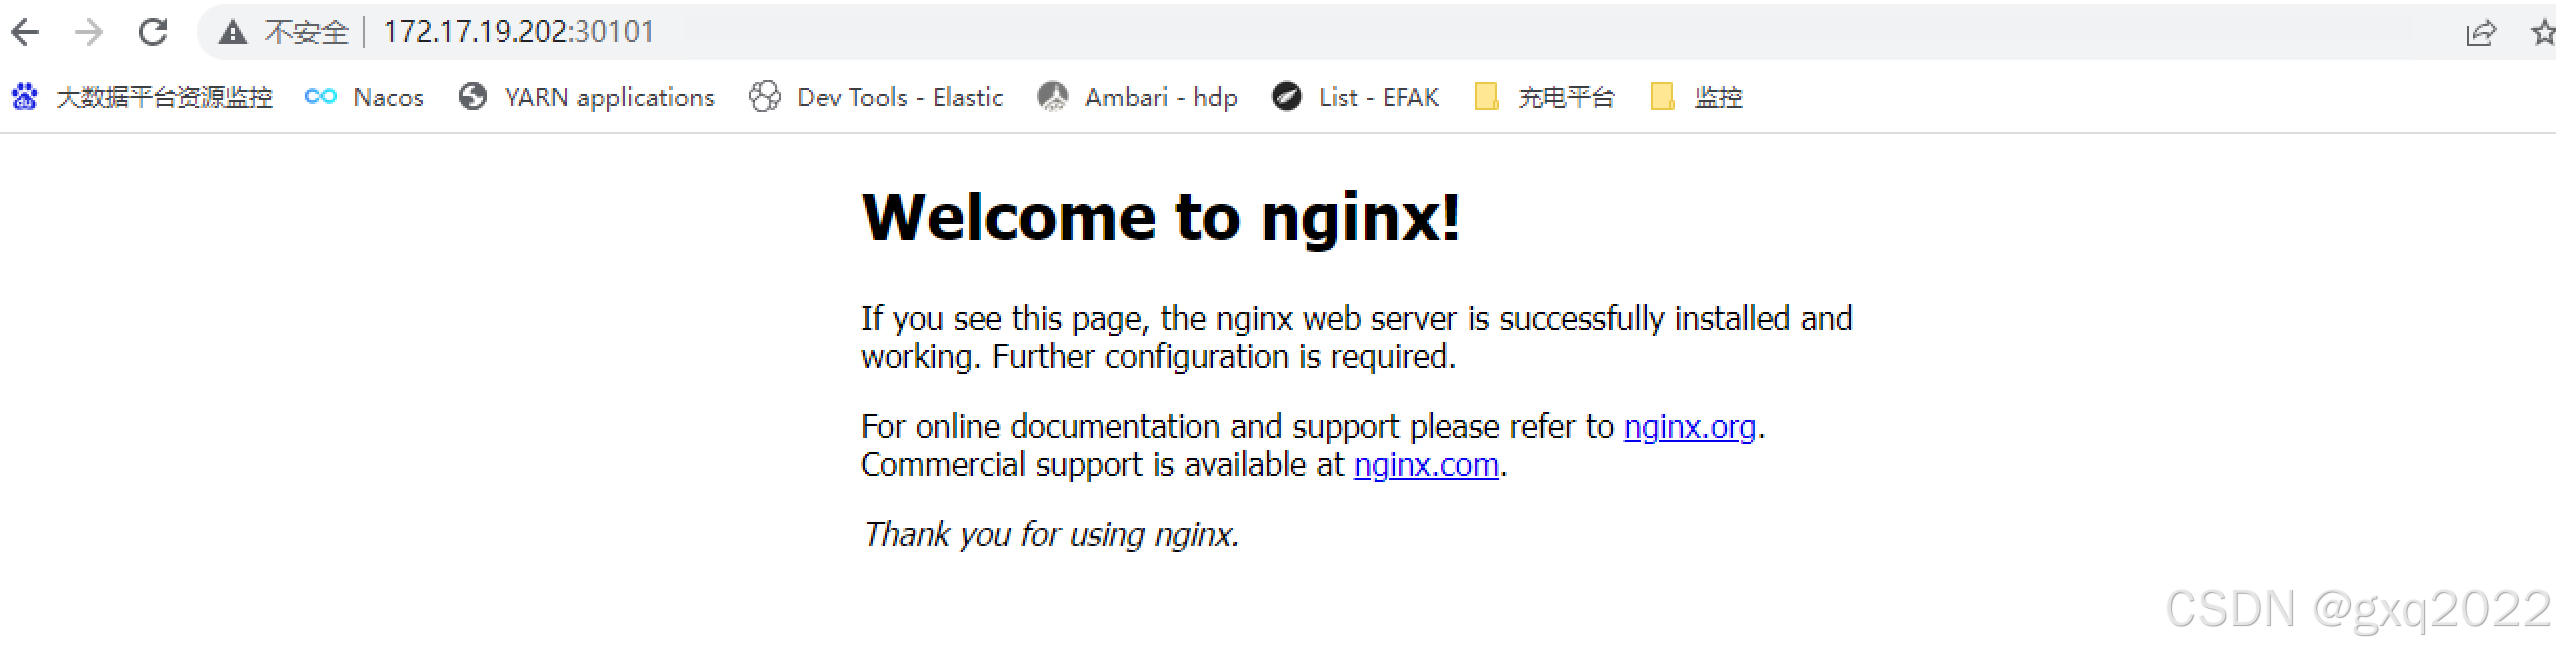Screen dimensions: 2556x651
Task: Click the 不安全 security label
Action: coord(306,32)
